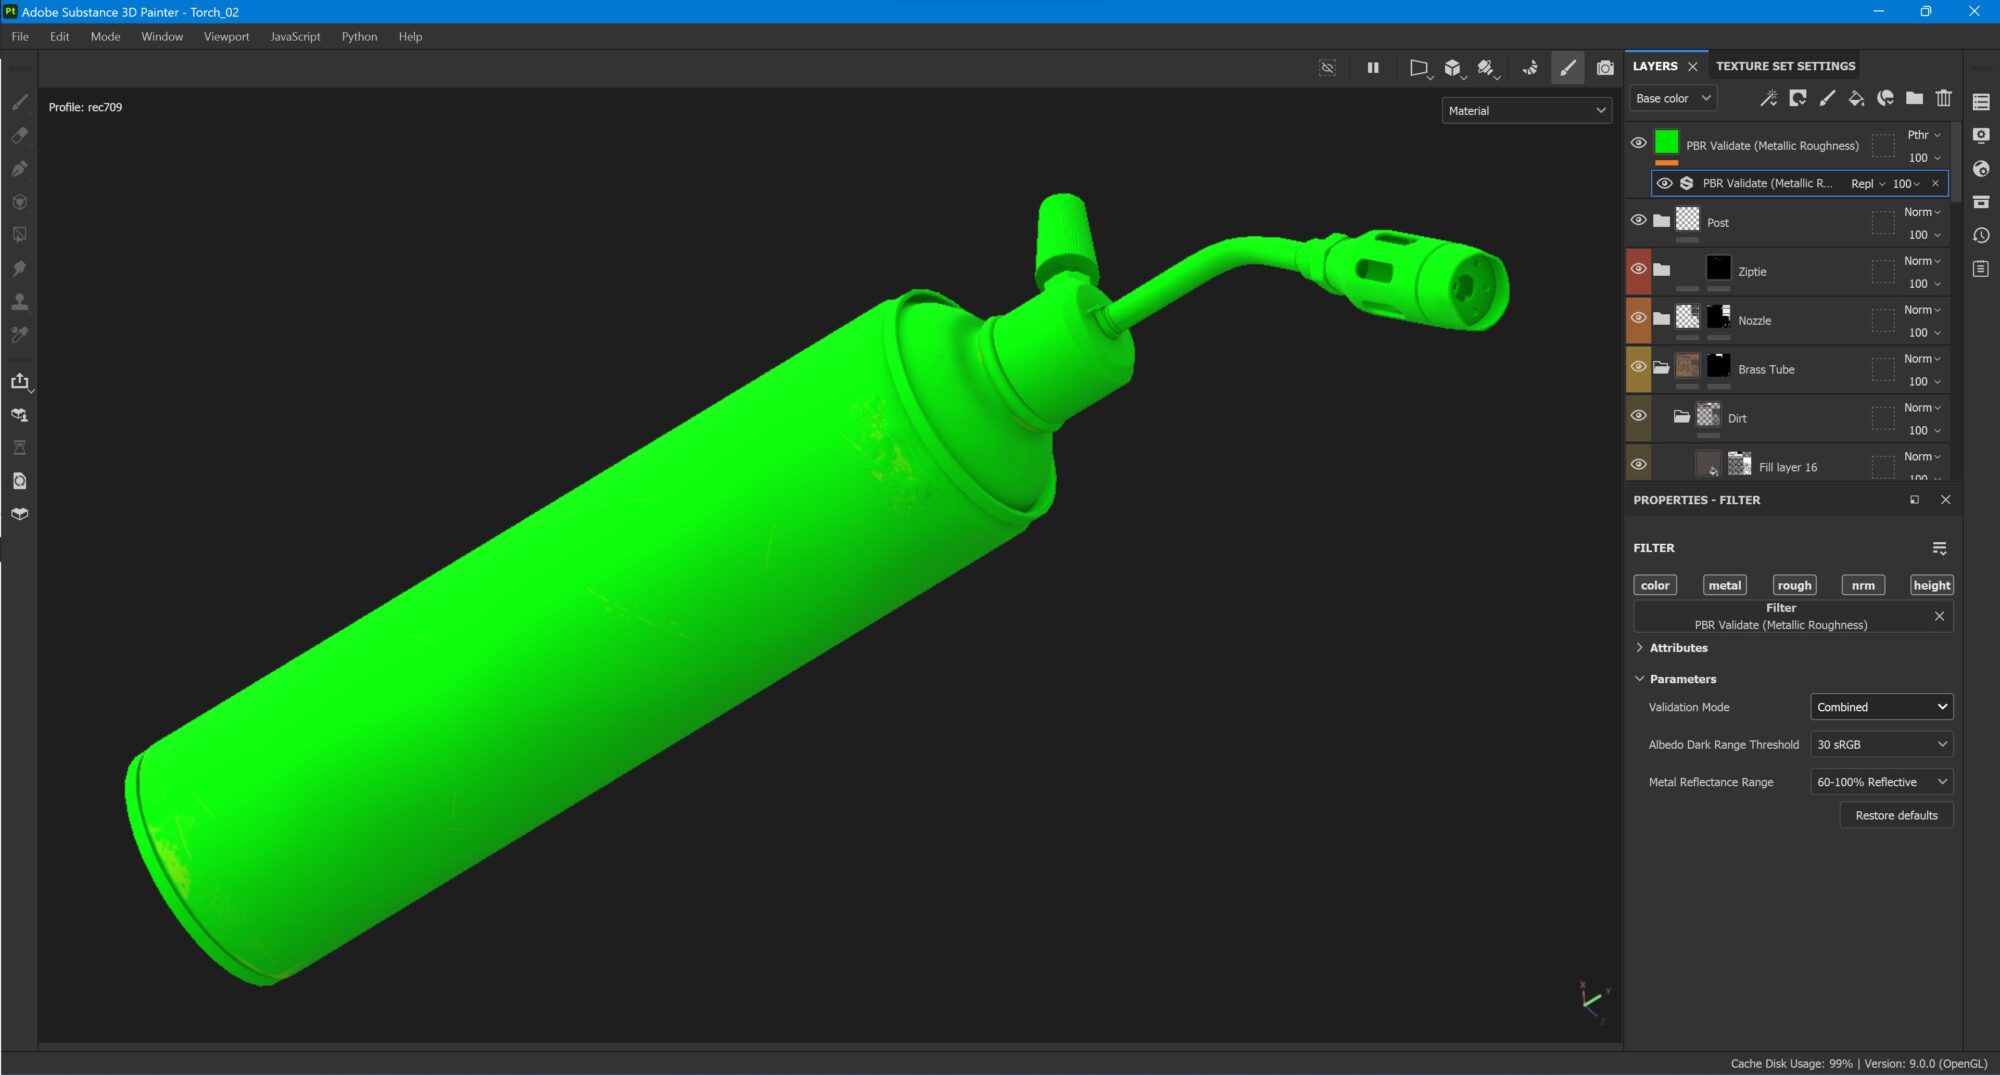This screenshot has height=1075, width=2000.
Task: Remove the PBR Validate filter with its X
Action: 1939,616
